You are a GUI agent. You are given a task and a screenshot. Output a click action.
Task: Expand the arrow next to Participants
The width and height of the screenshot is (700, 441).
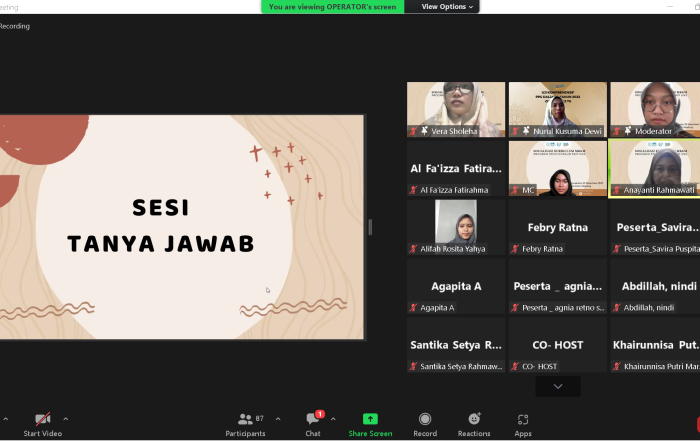278,419
